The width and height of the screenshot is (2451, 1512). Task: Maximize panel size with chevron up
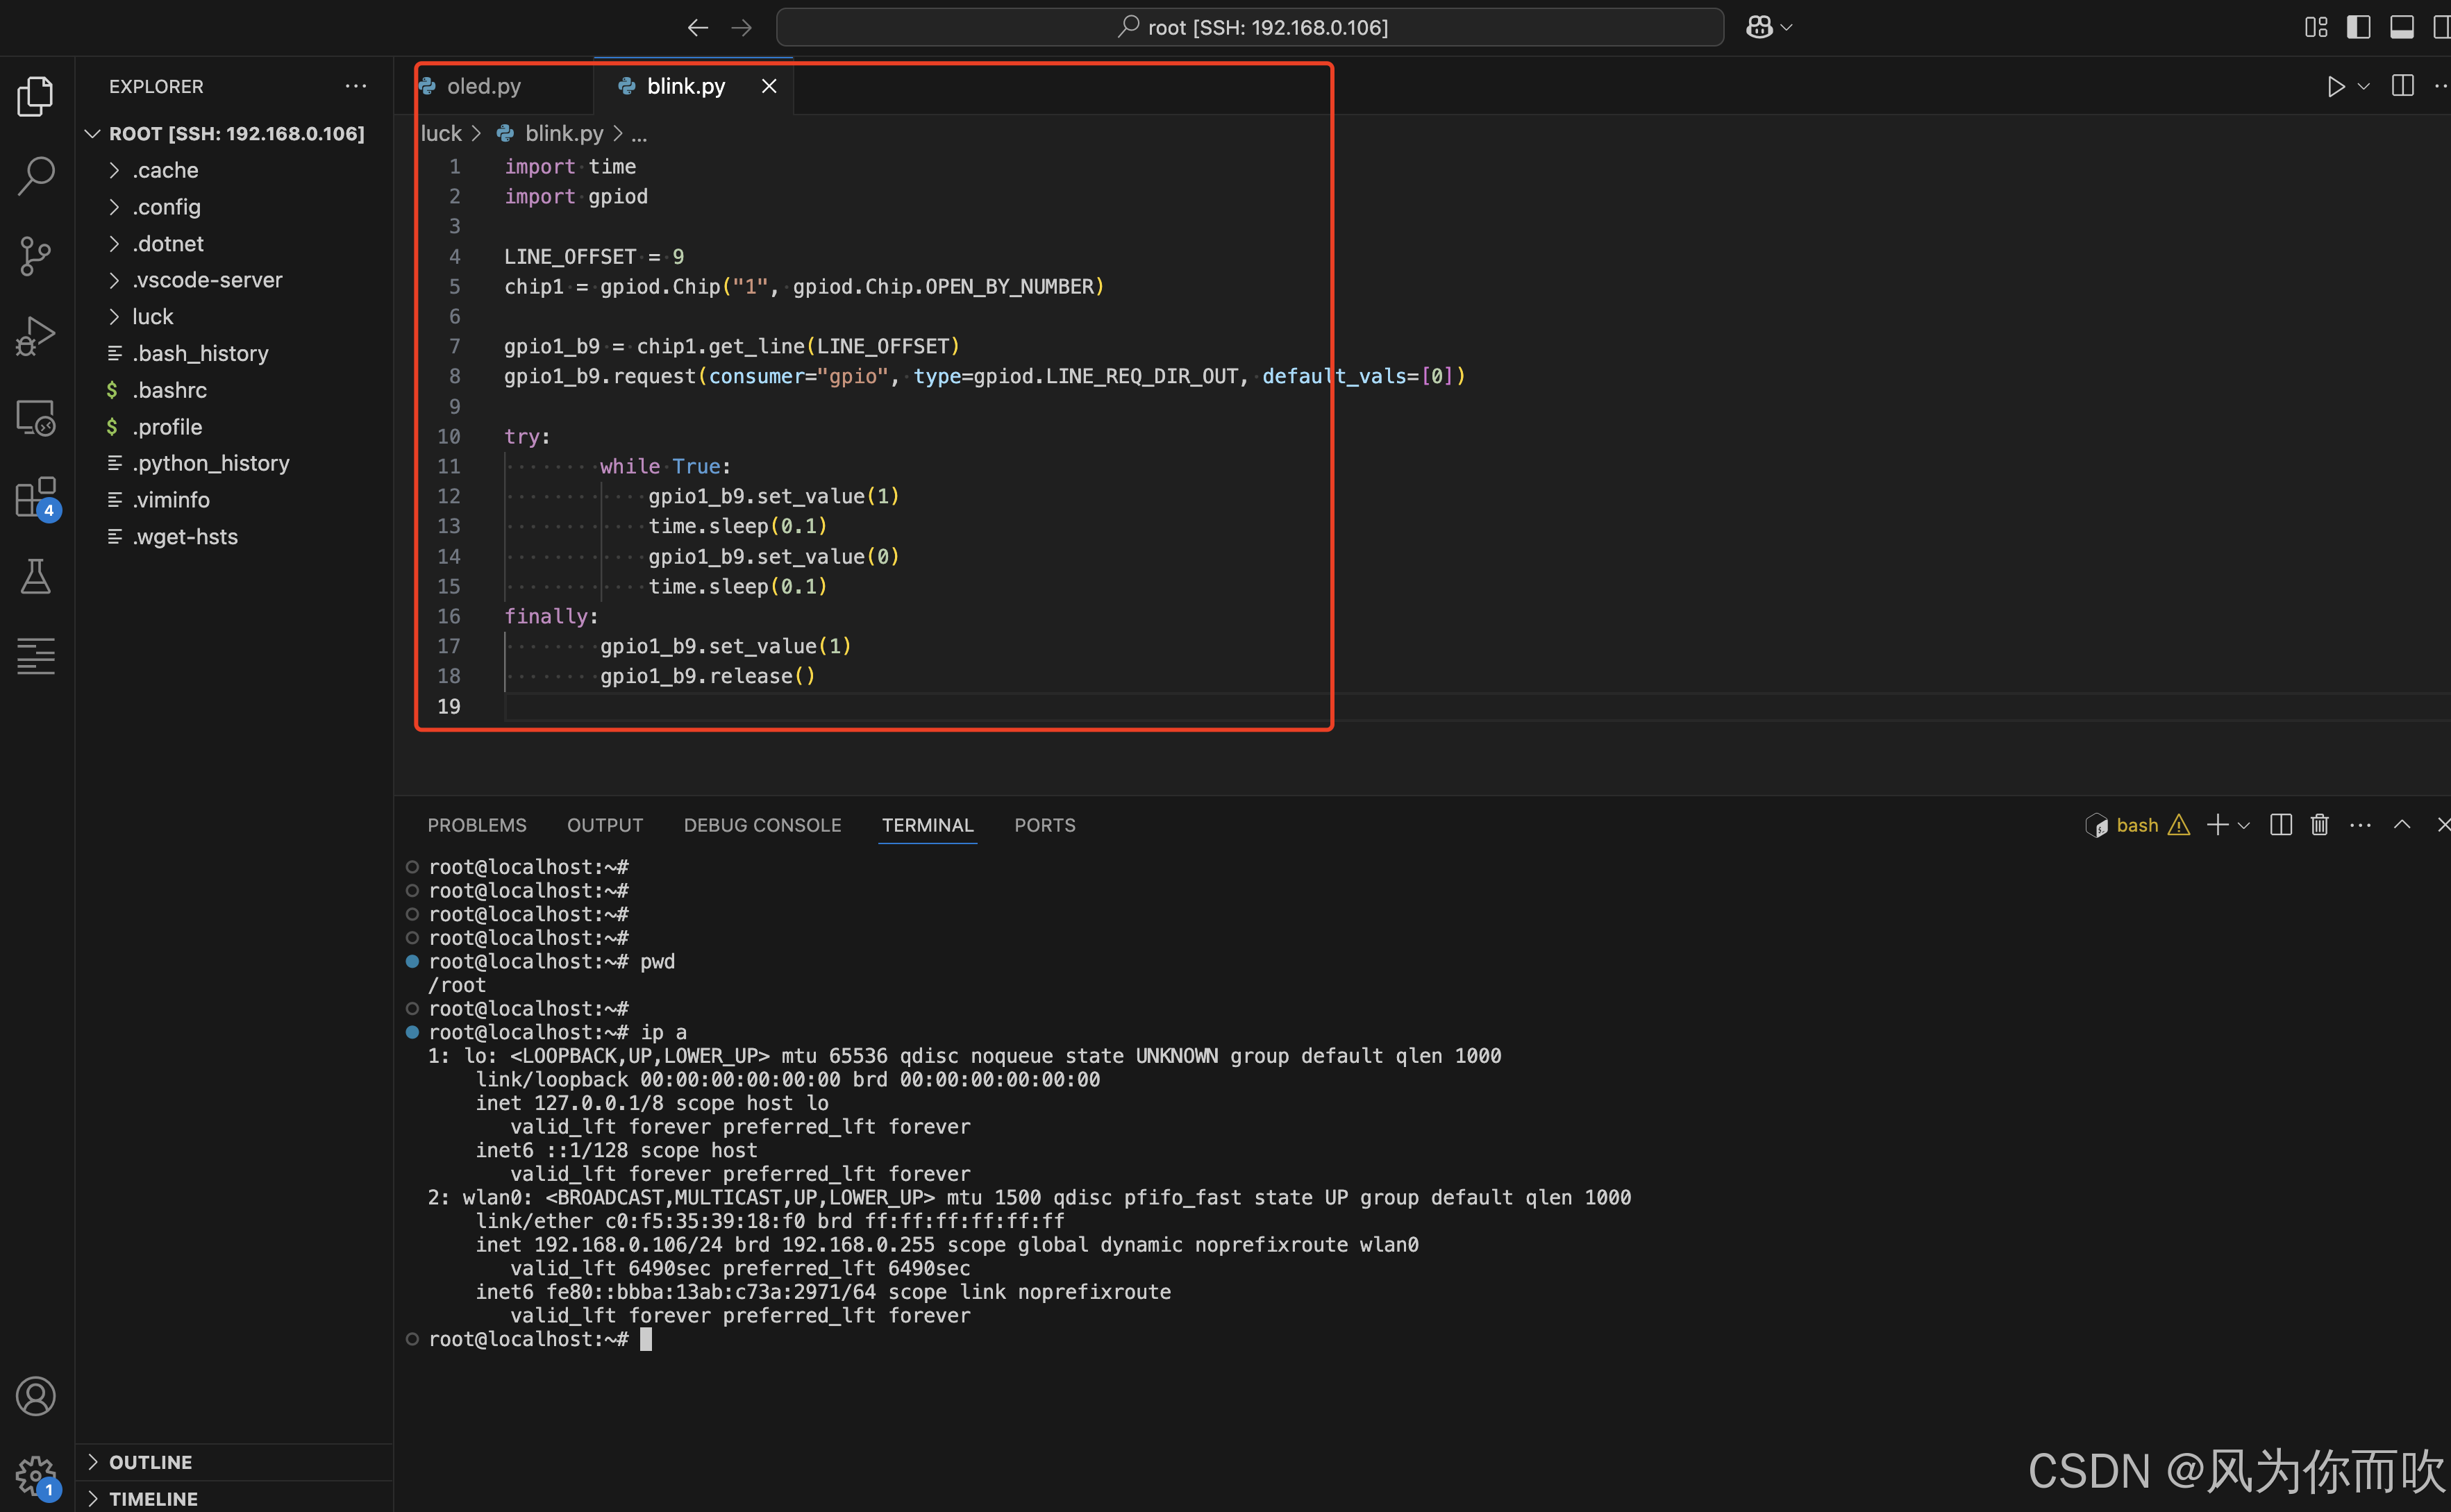click(x=2402, y=825)
